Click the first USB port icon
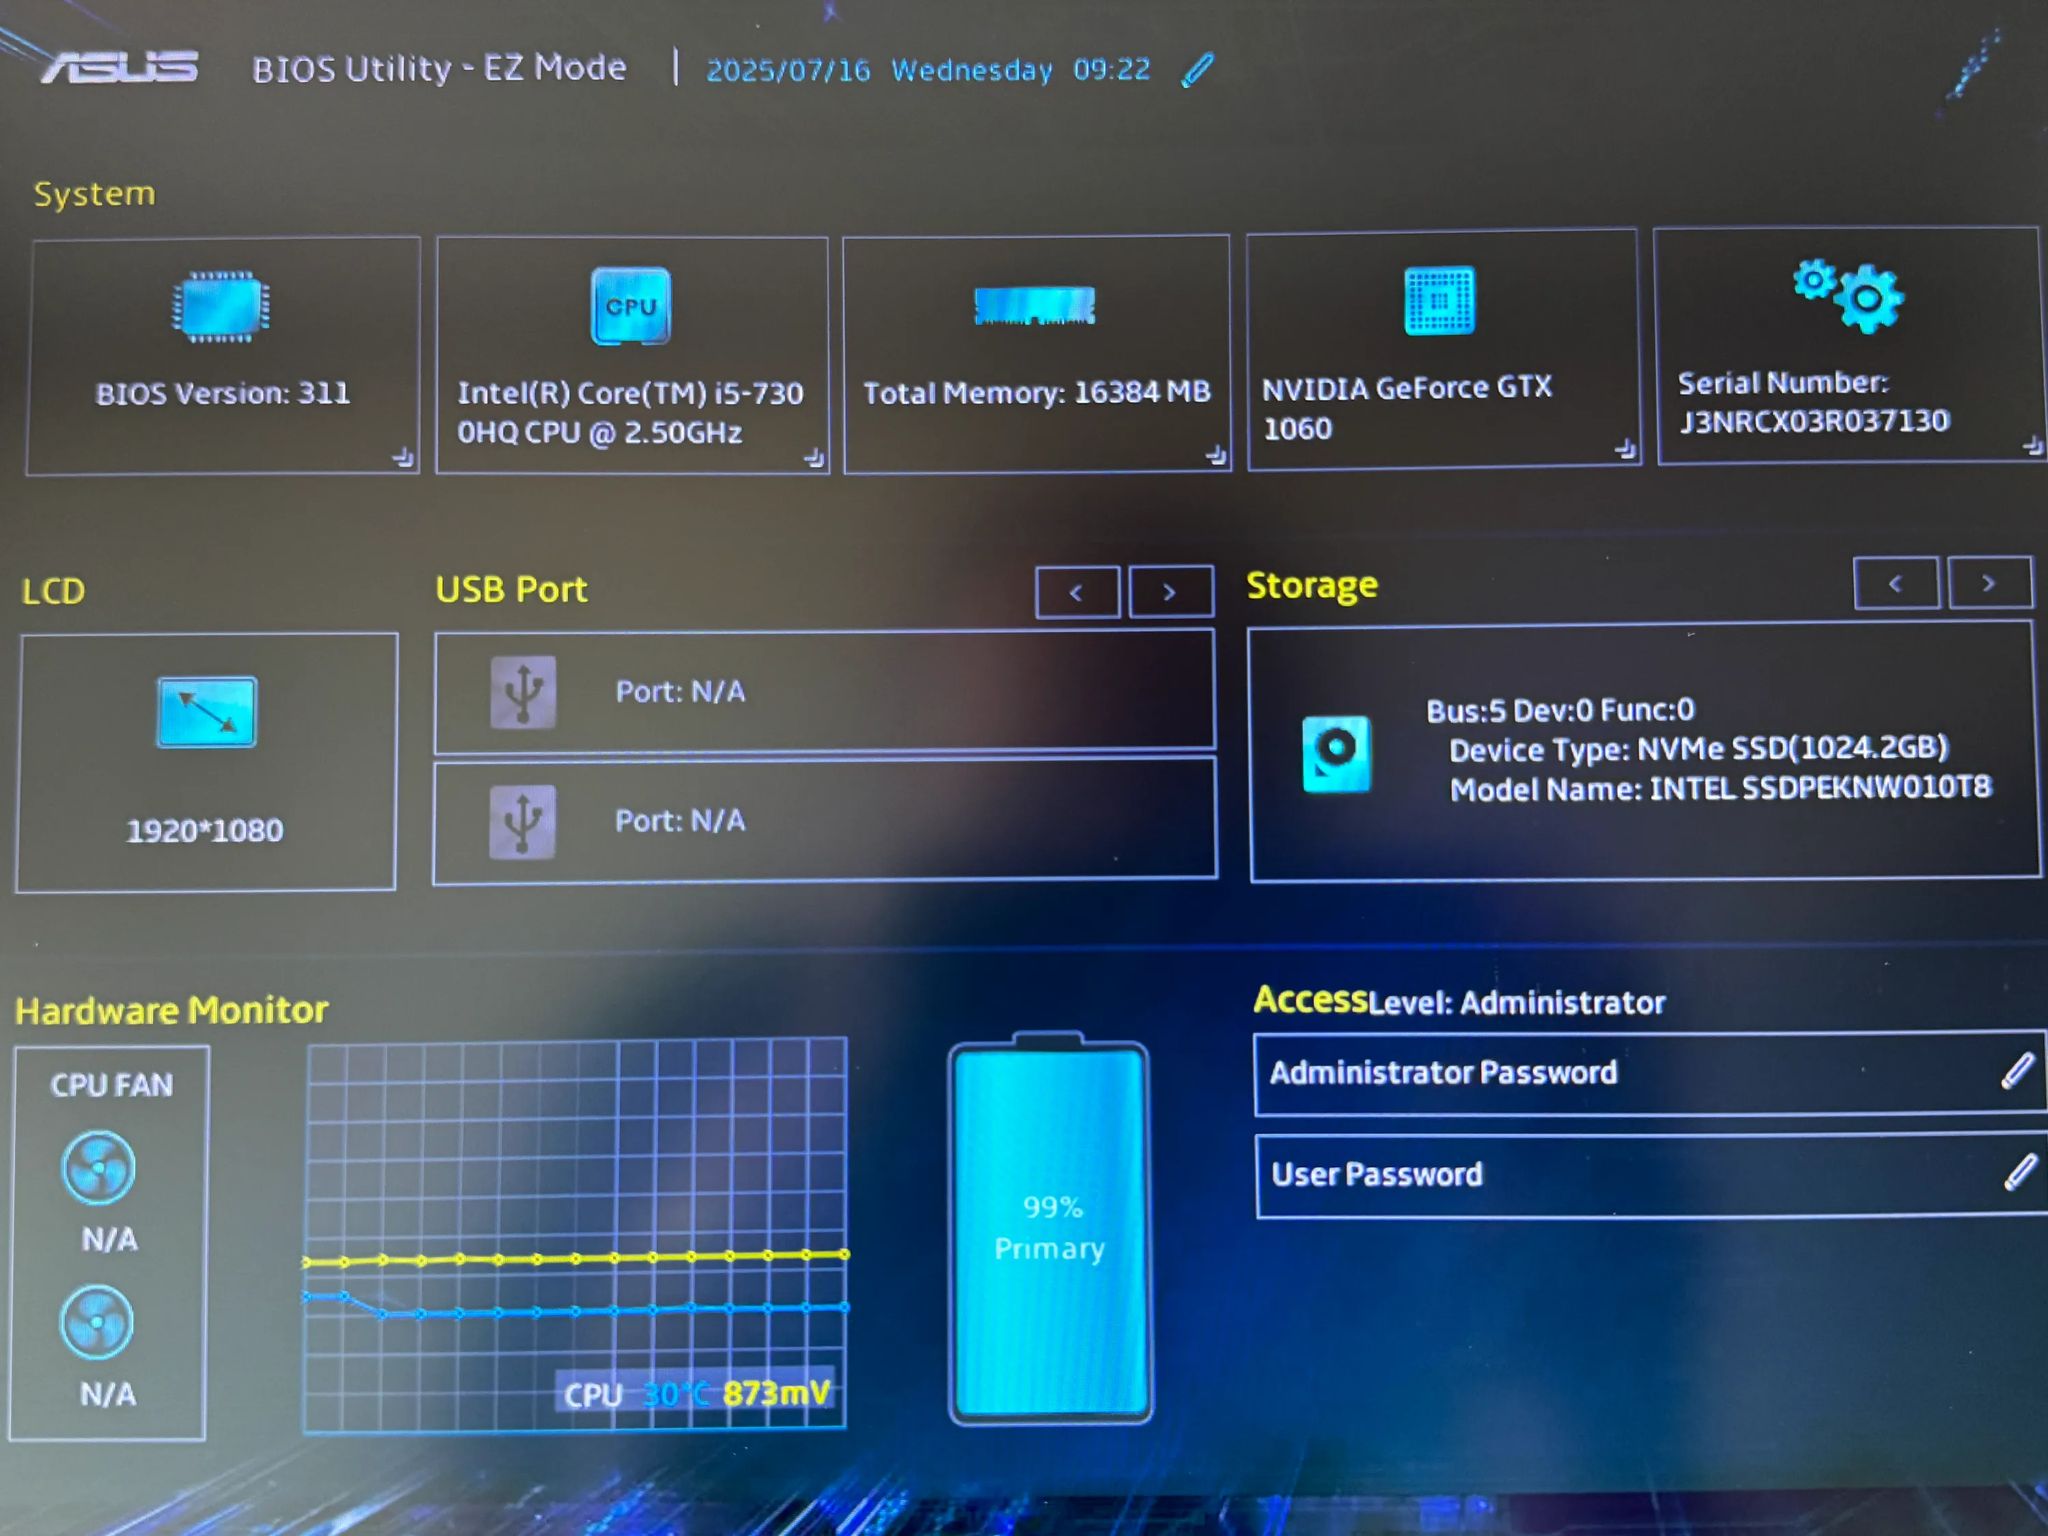The height and width of the screenshot is (1536, 2048). pos(523,691)
